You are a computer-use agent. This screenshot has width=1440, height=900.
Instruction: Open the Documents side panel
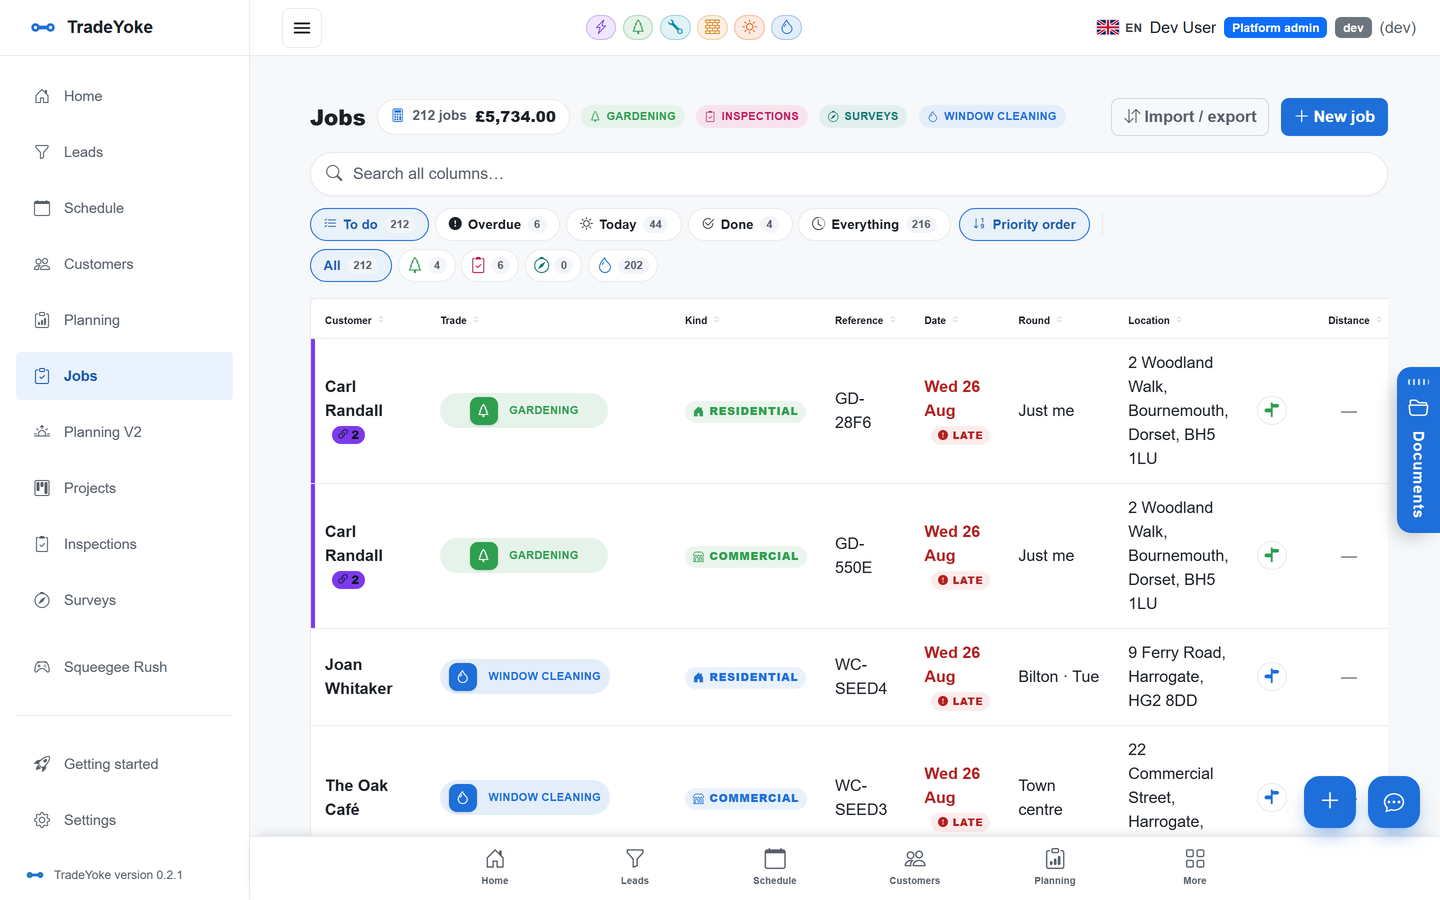tap(1418, 450)
